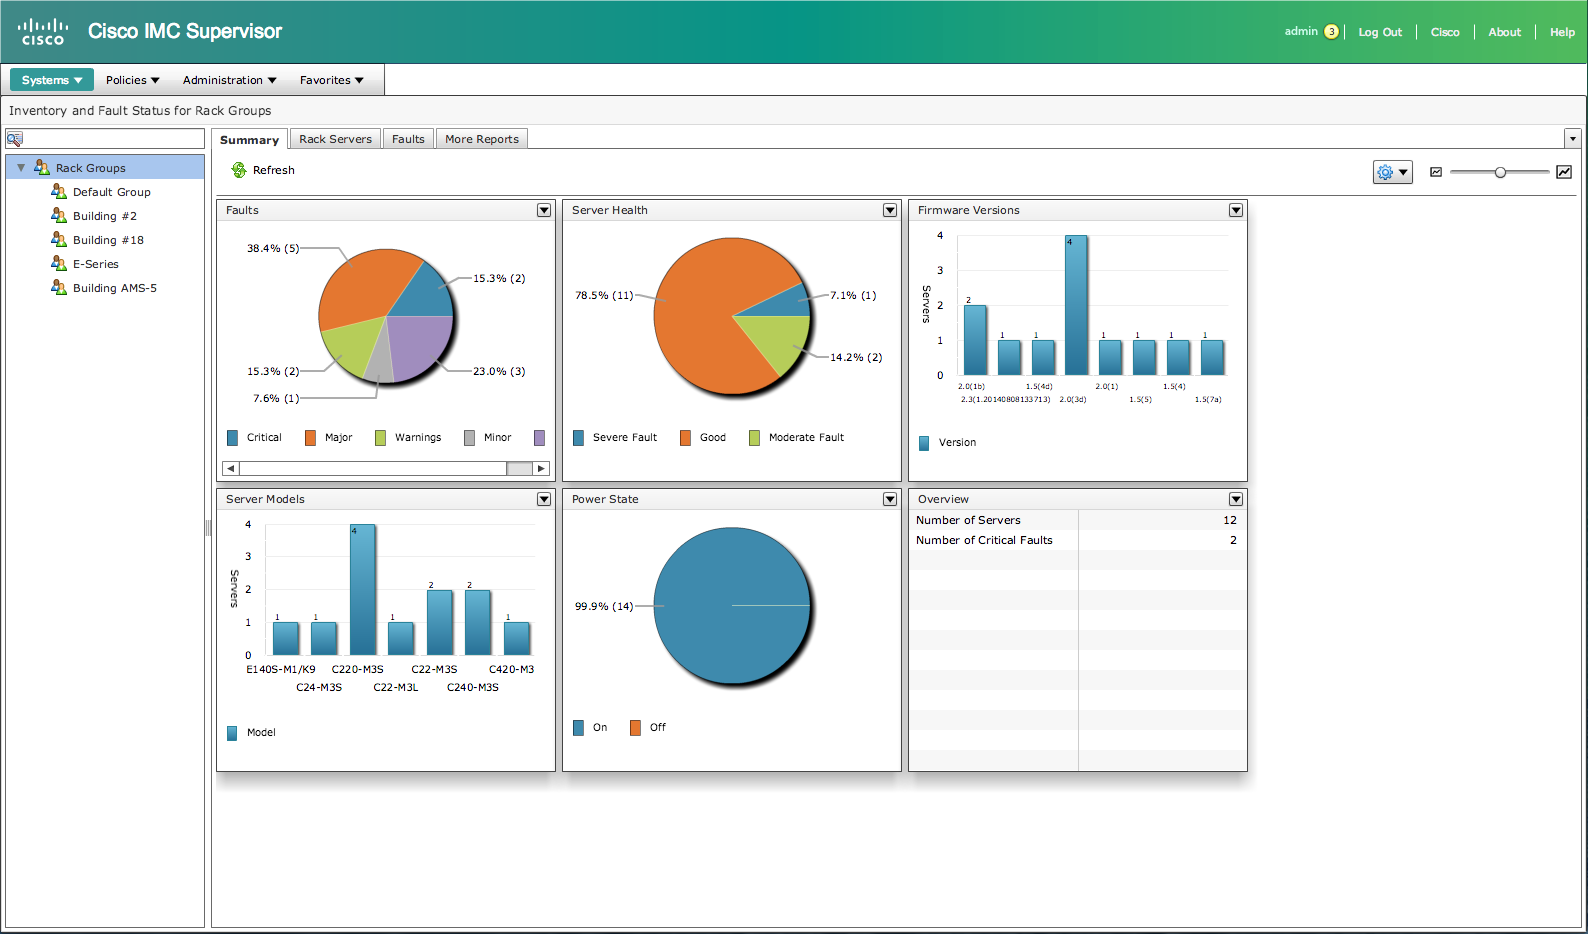Click the Log Out link
The height and width of the screenshot is (934, 1588).
pyautogui.click(x=1380, y=32)
